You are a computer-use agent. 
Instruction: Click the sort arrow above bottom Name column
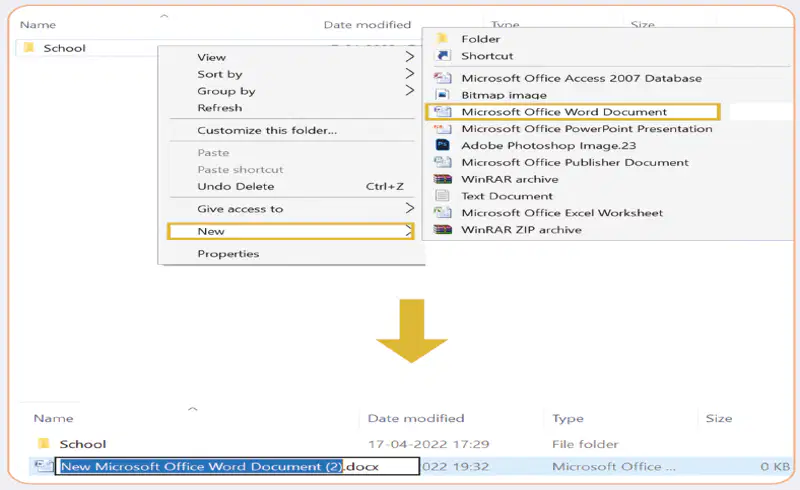click(x=192, y=408)
